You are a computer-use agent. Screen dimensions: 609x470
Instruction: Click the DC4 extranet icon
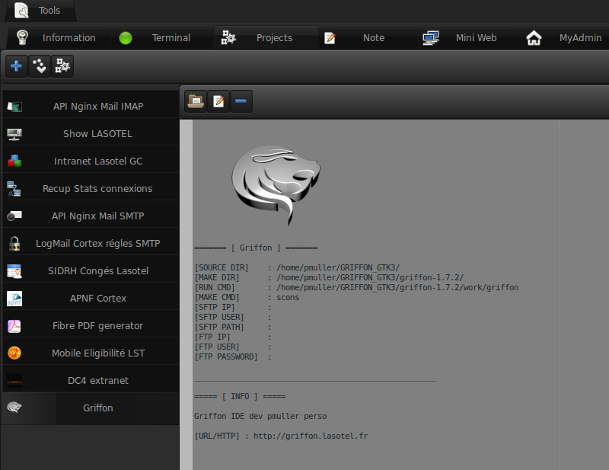click(14, 381)
